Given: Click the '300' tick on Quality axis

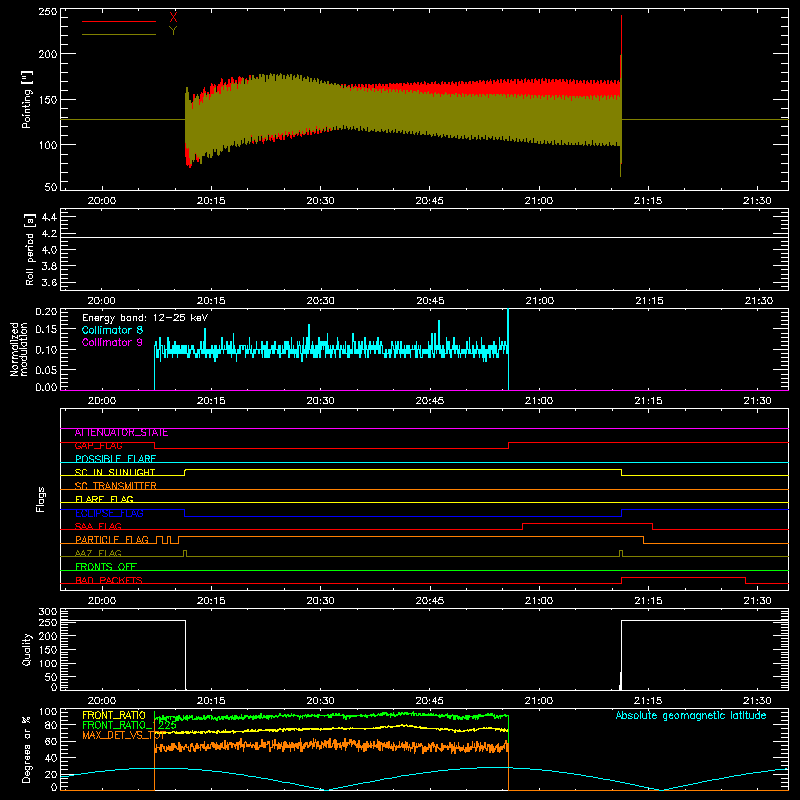Looking at the screenshot, I should coord(48,612).
